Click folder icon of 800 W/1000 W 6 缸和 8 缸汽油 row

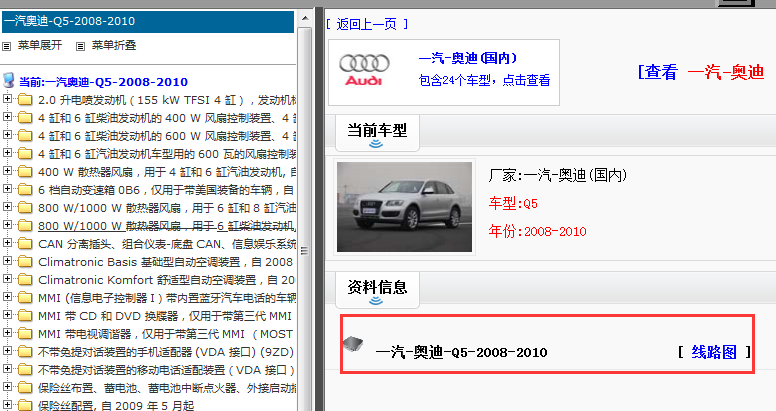[x=25, y=208]
